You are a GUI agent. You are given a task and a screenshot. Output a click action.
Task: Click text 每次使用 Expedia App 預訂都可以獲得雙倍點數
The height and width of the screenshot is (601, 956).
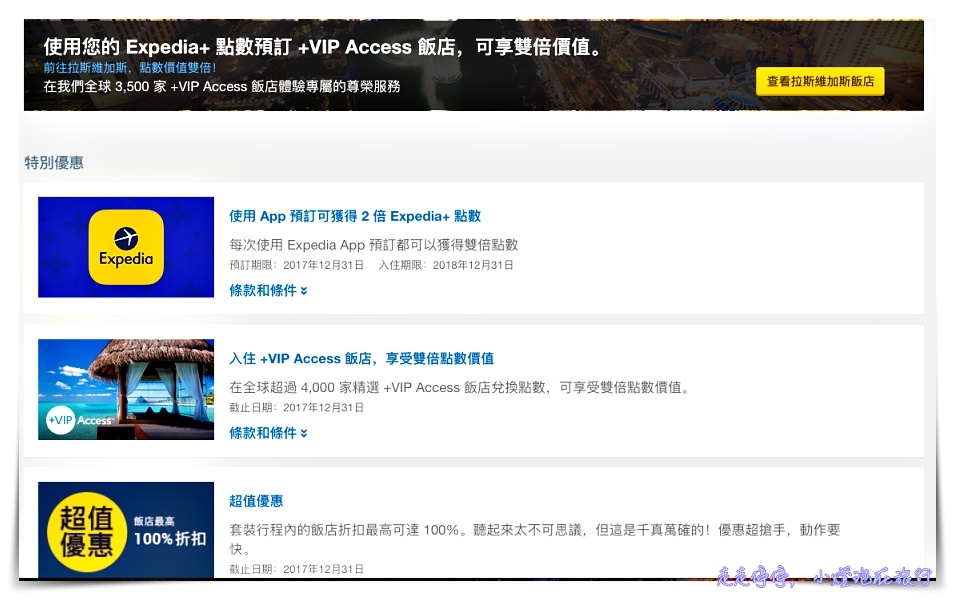point(374,245)
